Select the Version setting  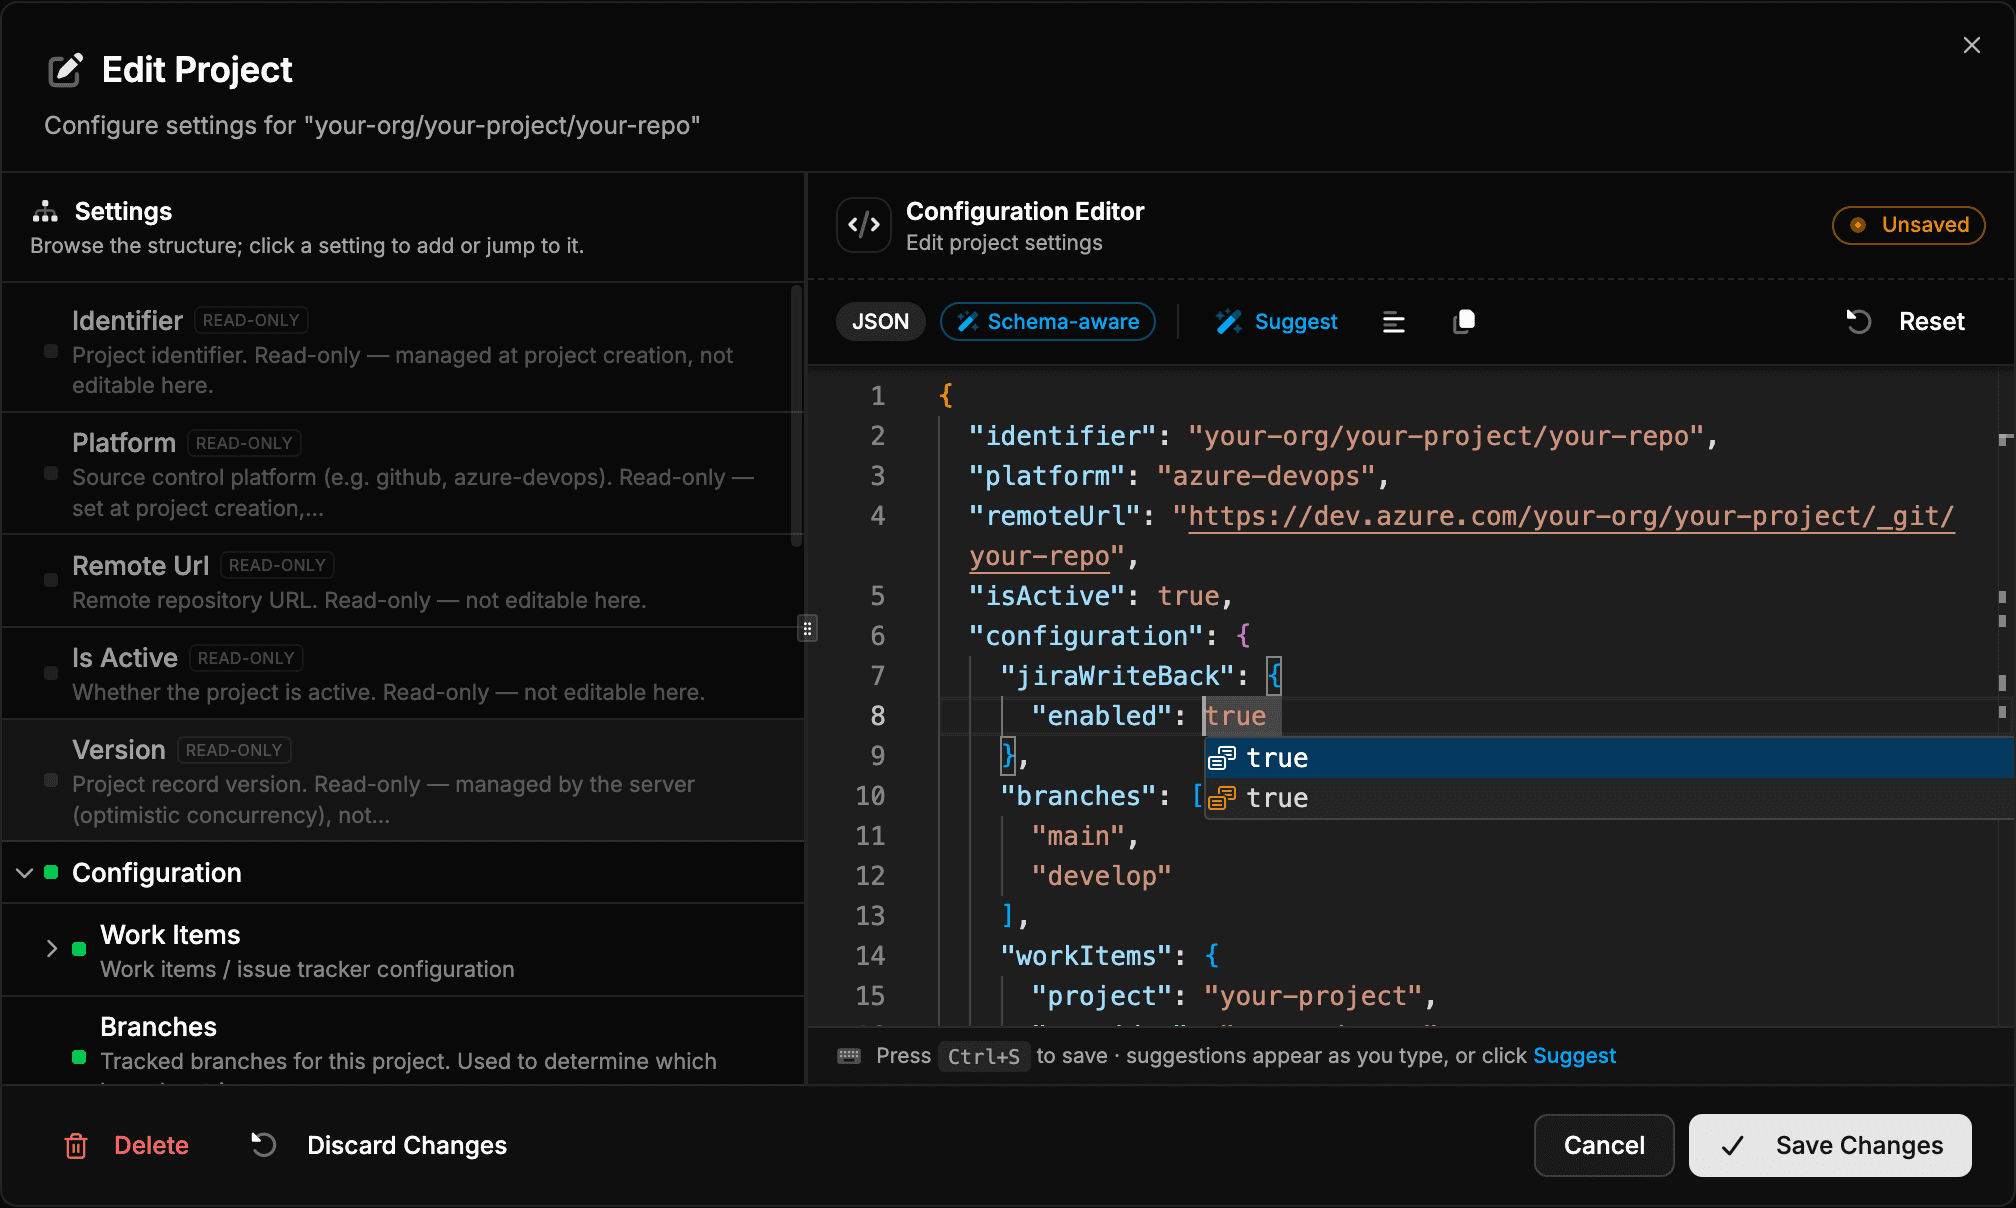coord(402,780)
